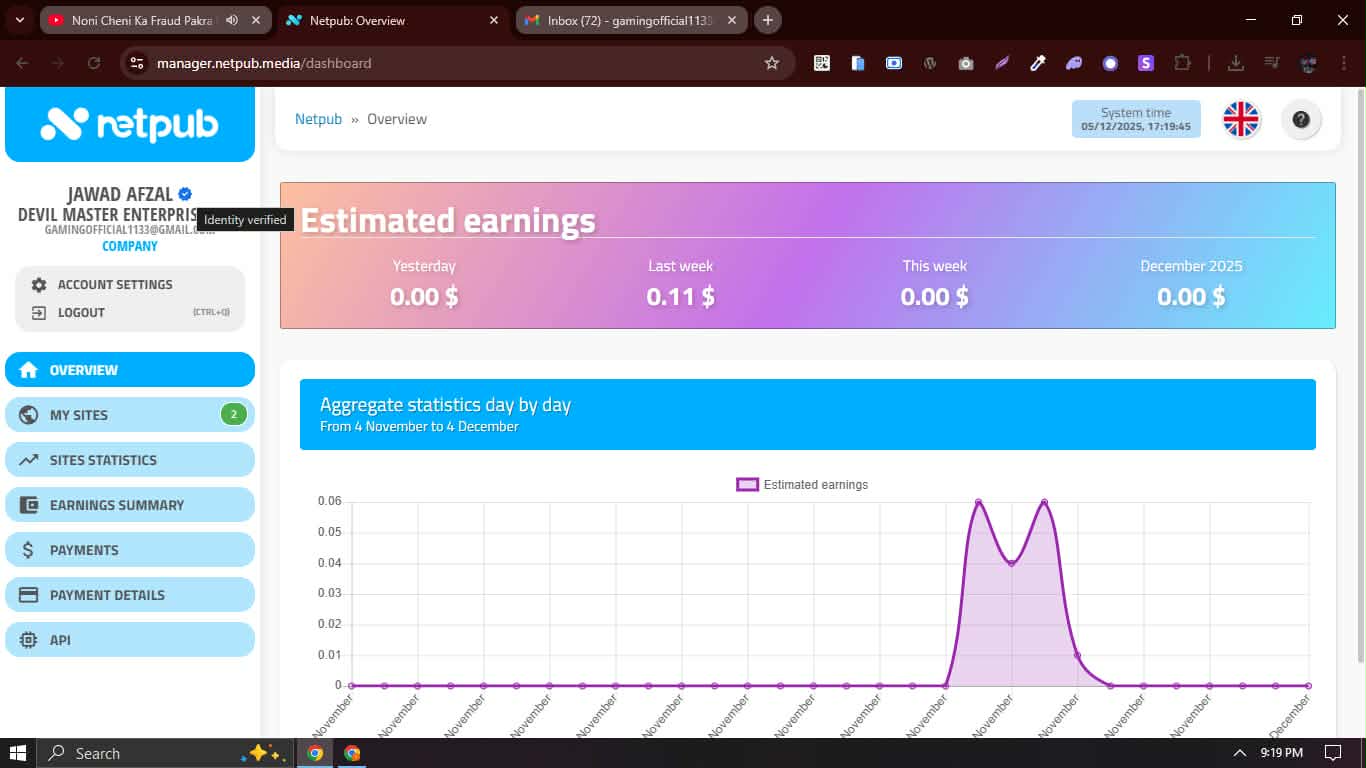Click the 0.01 data point on the chart
The image size is (1366, 768).
click(1077, 656)
